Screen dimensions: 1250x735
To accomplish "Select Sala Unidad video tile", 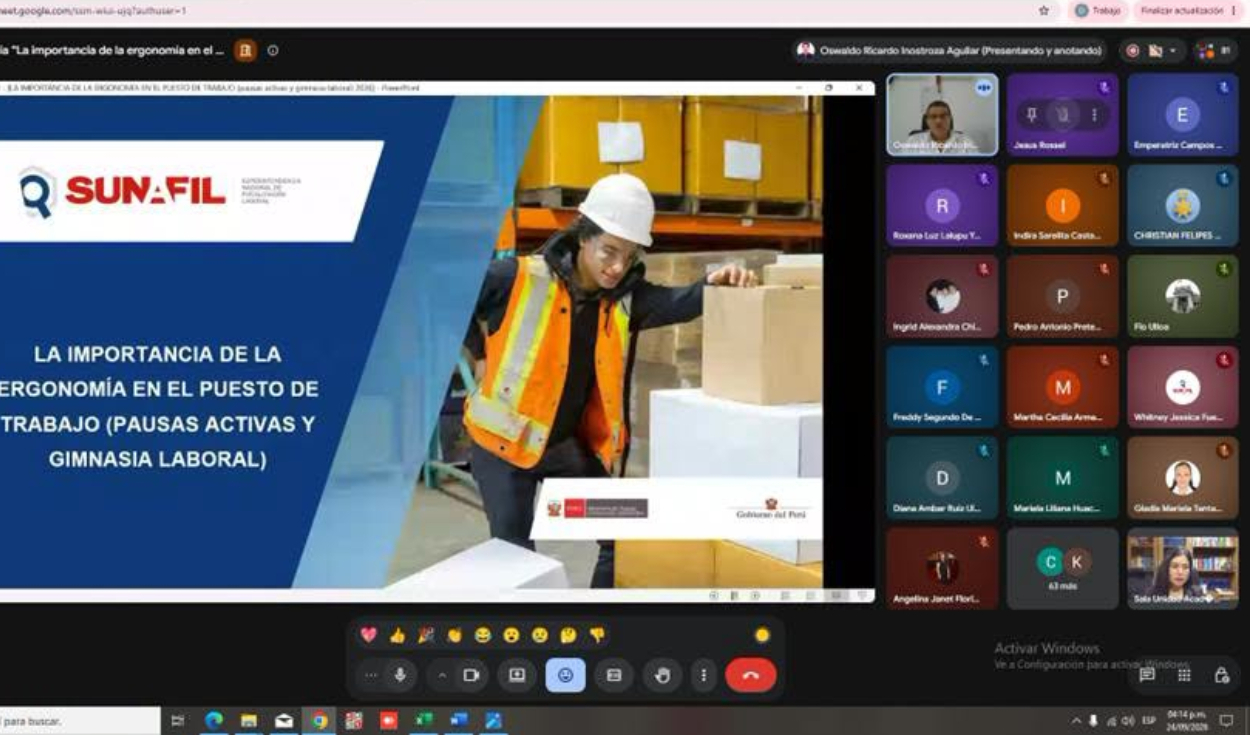I will (x=1183, y=569).
